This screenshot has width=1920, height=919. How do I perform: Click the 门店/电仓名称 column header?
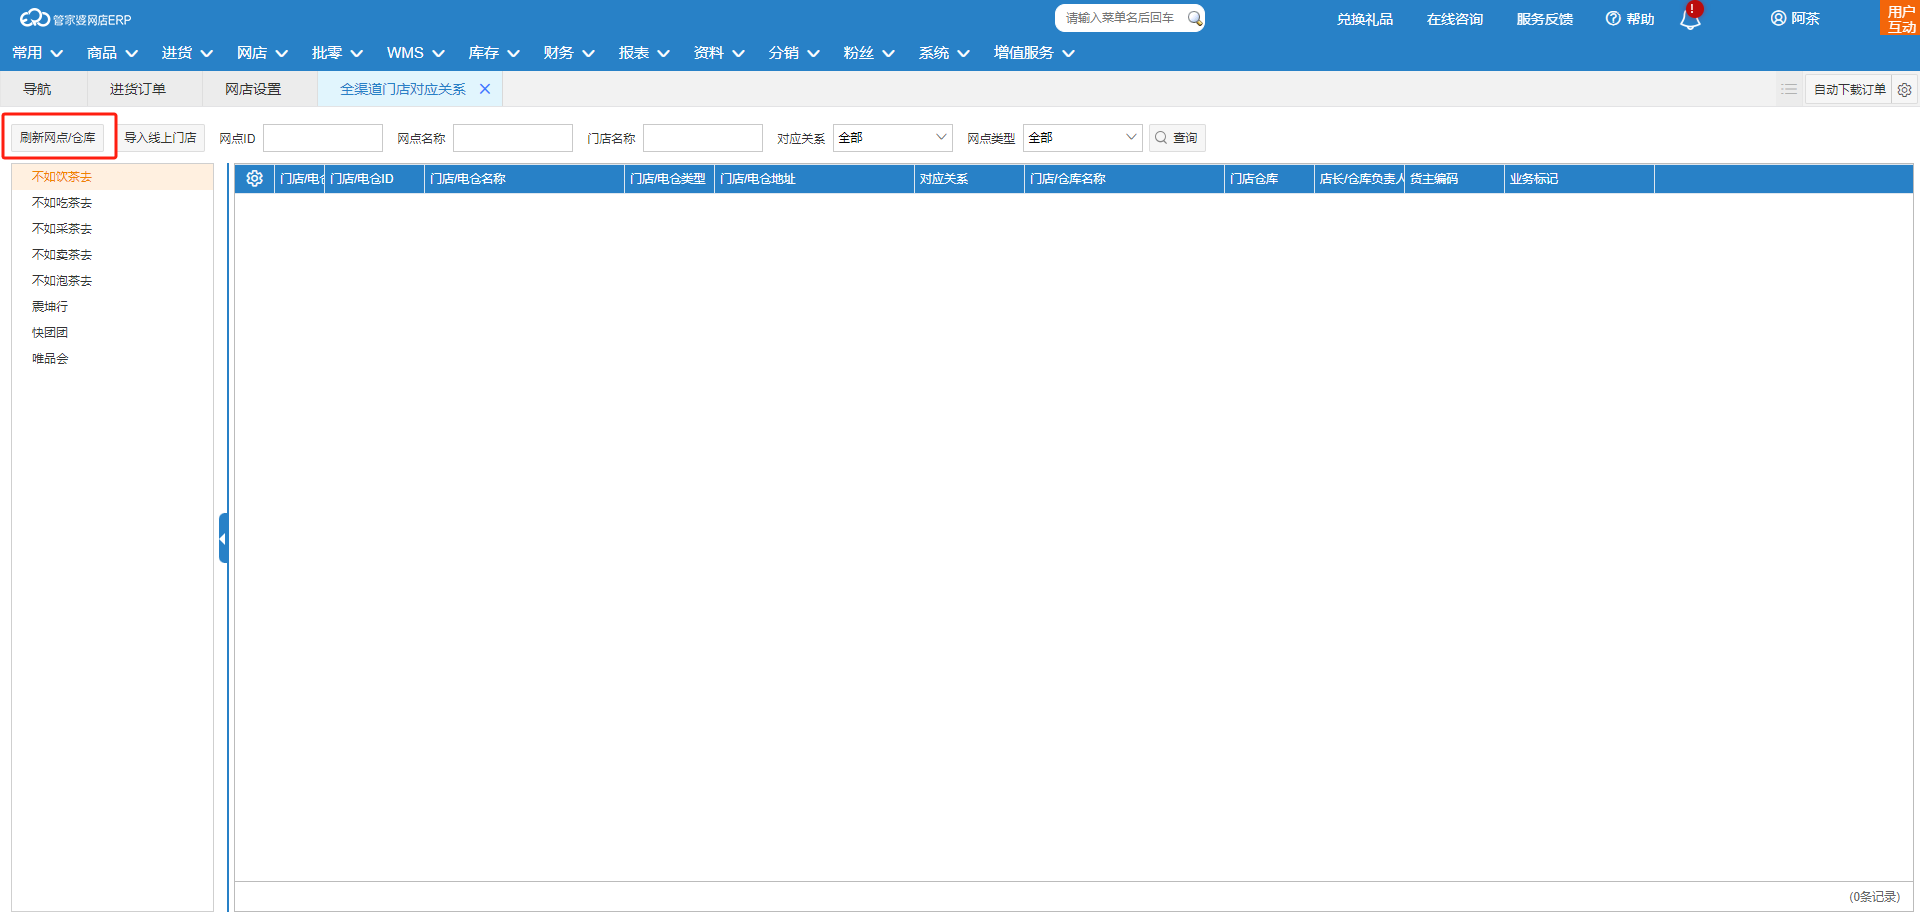525,179
